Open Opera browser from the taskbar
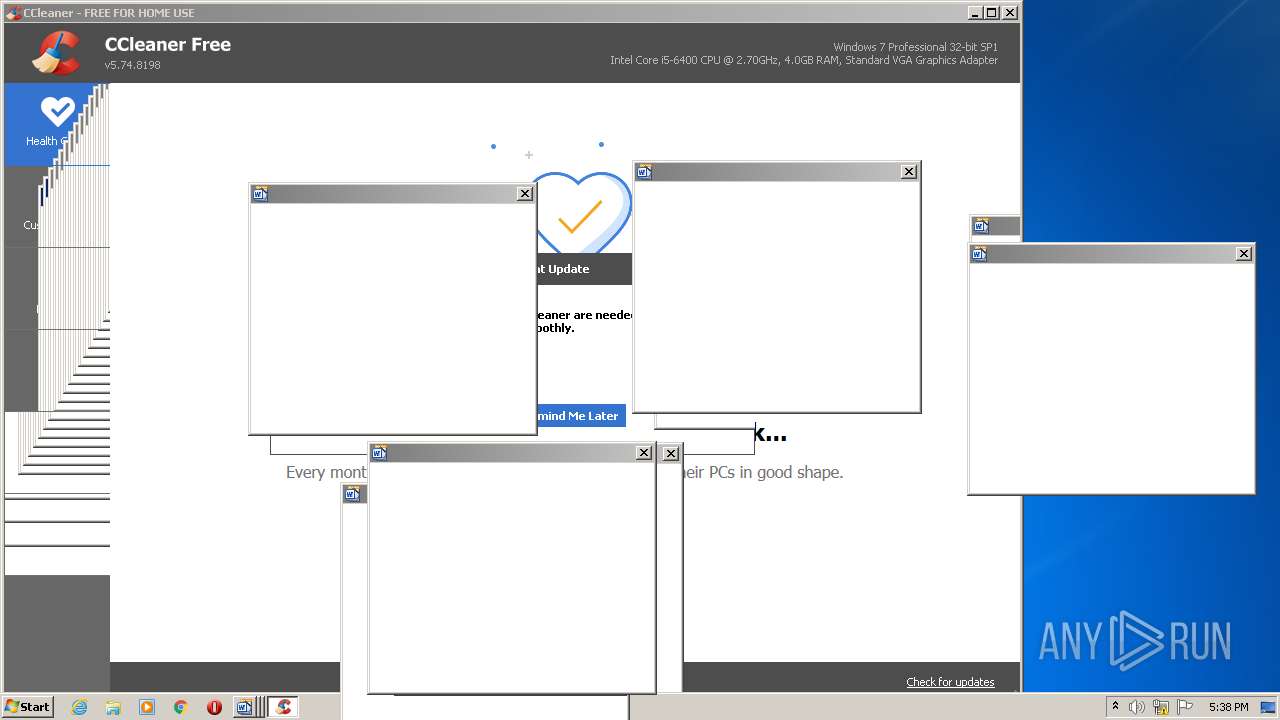 pos(214,707)
